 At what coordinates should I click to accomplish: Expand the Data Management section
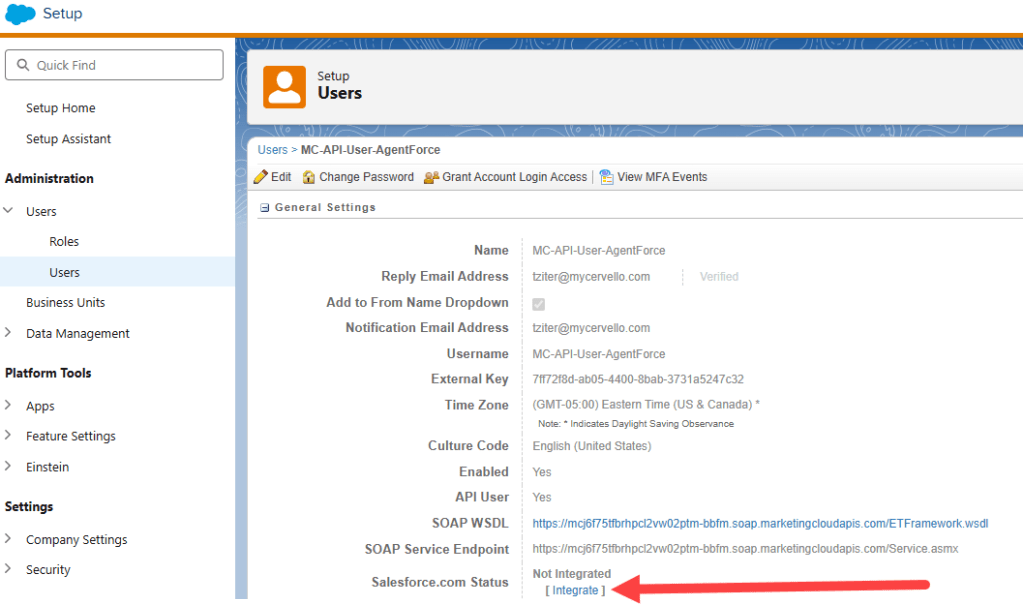click(x=9, y=333)
